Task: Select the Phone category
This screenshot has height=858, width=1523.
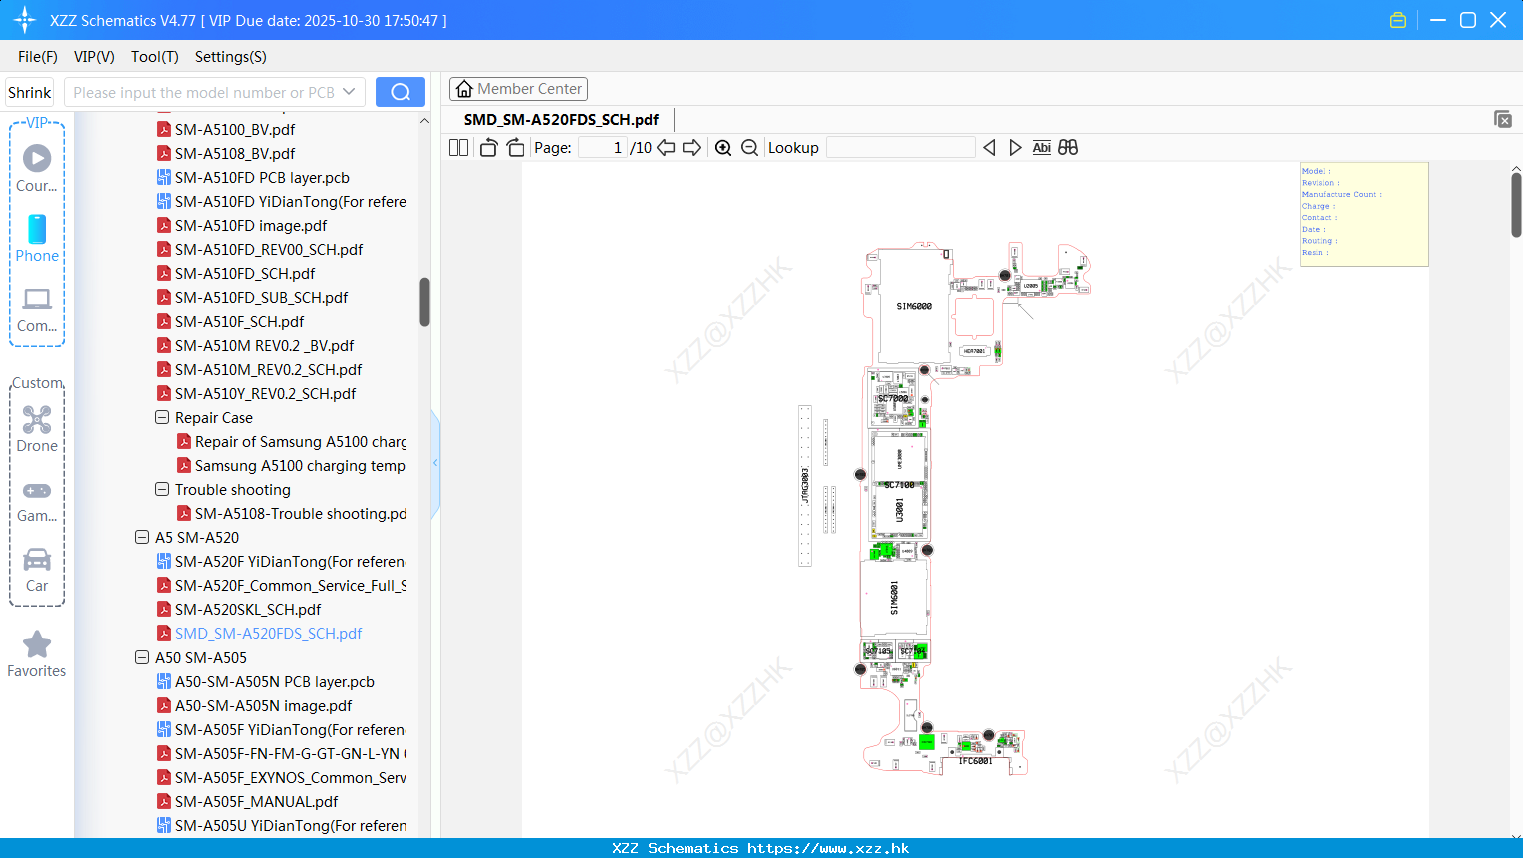Action: [x=37, y=239]
